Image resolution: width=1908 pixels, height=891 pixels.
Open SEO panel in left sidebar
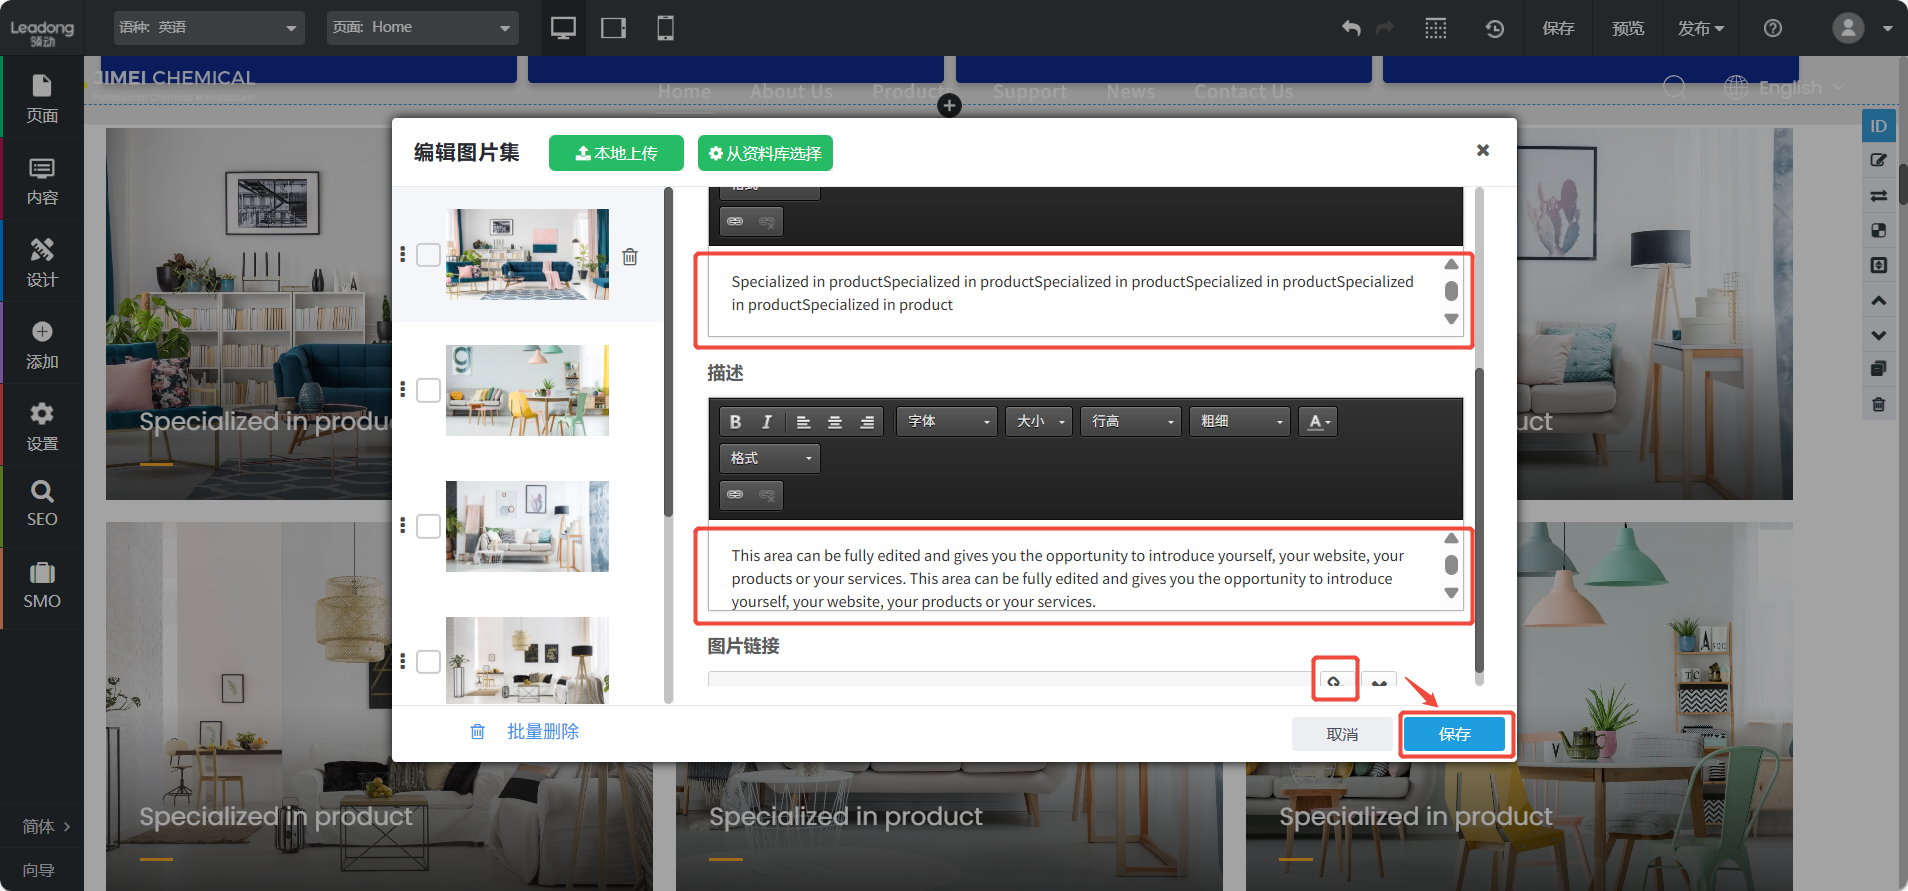[42, 504]
